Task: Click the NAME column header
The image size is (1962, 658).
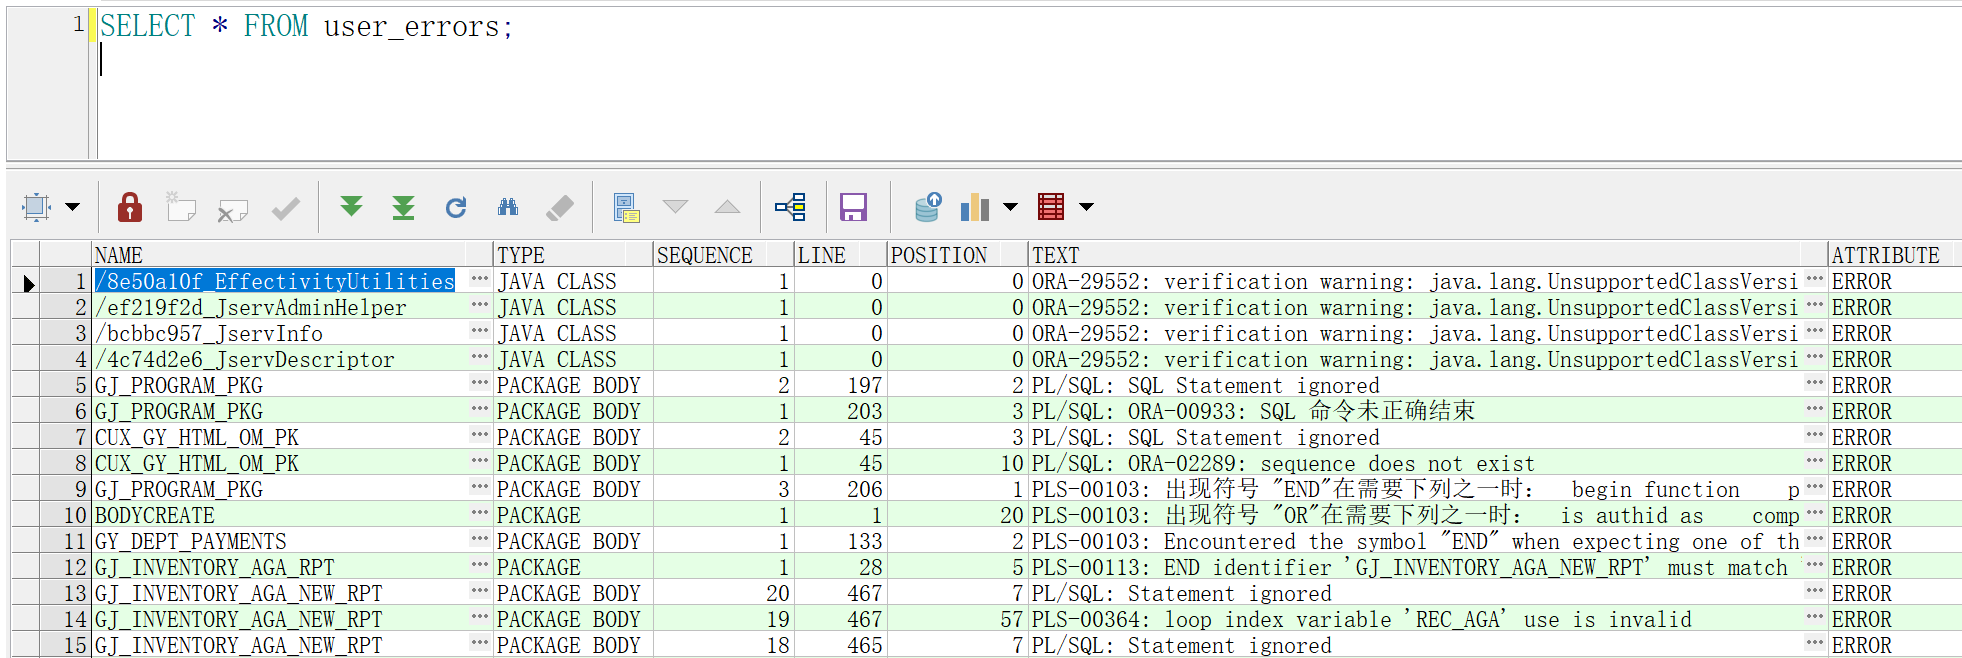Action: [119, 255]
